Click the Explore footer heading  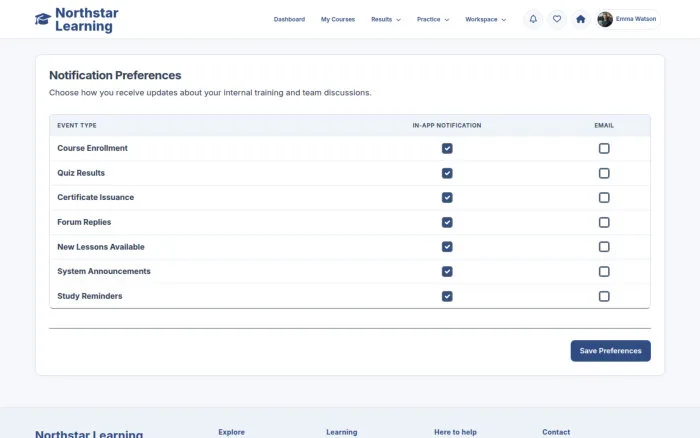pyautogui.click(x=231, y=432)
